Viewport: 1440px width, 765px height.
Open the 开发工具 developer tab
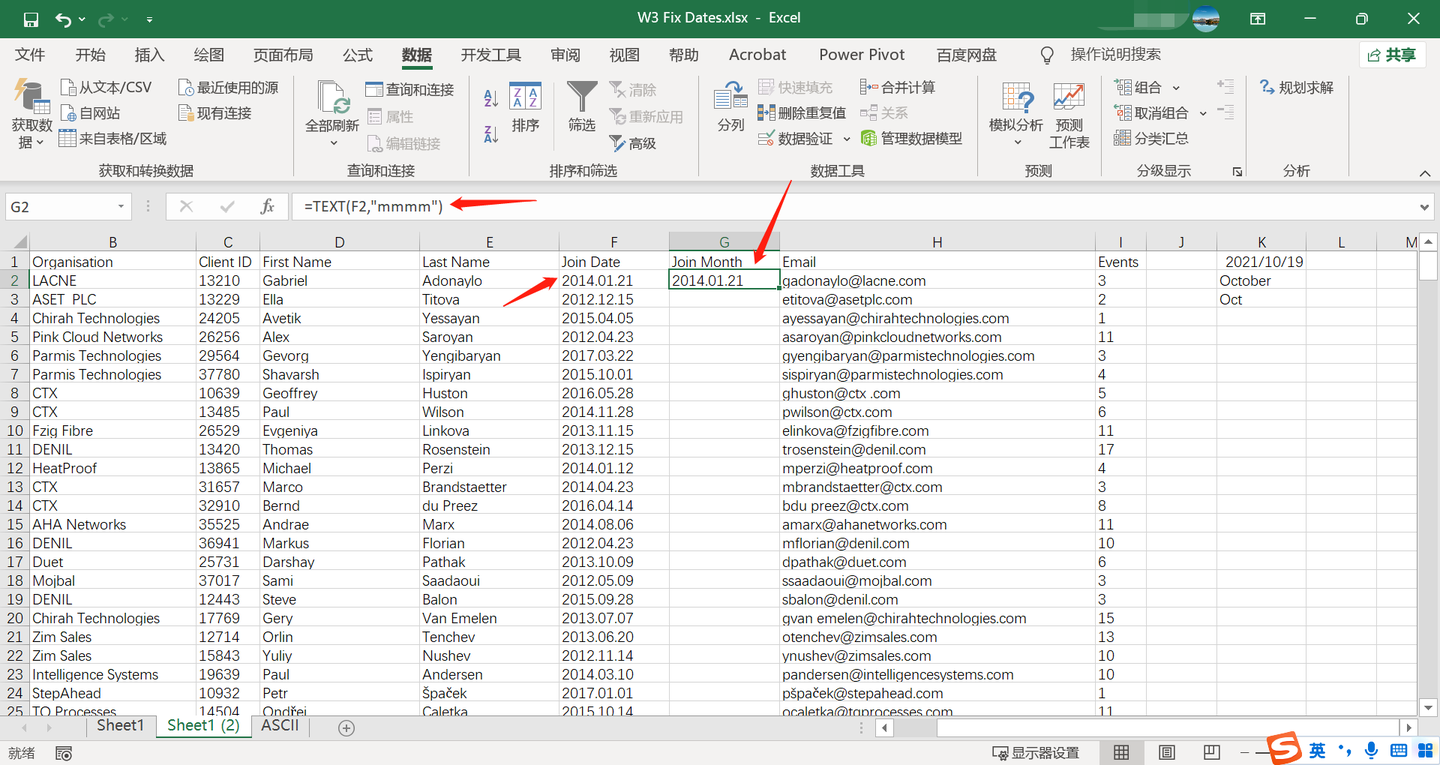pos(491,55)
